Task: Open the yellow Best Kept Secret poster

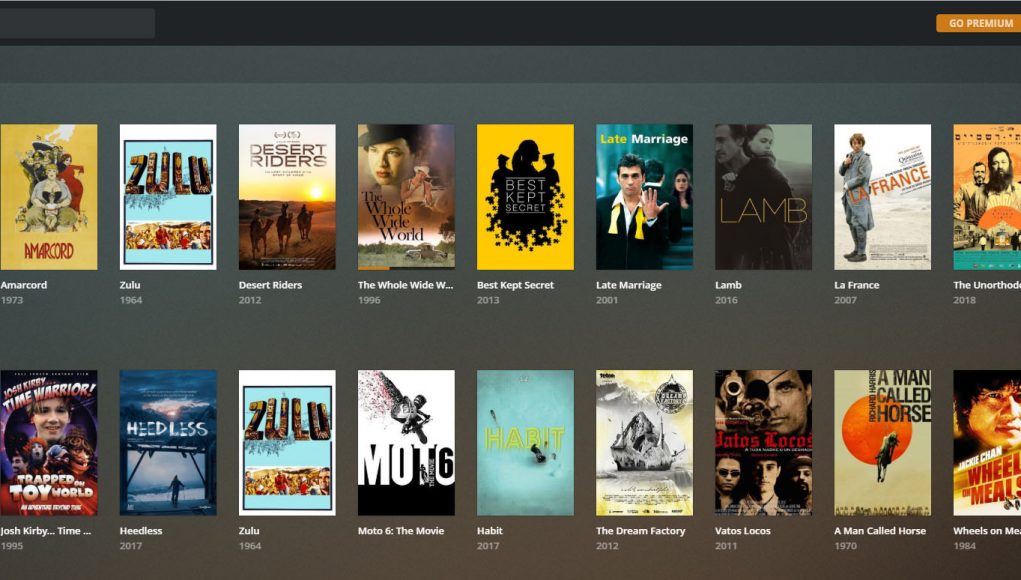Action: click(x=525, y=197)
